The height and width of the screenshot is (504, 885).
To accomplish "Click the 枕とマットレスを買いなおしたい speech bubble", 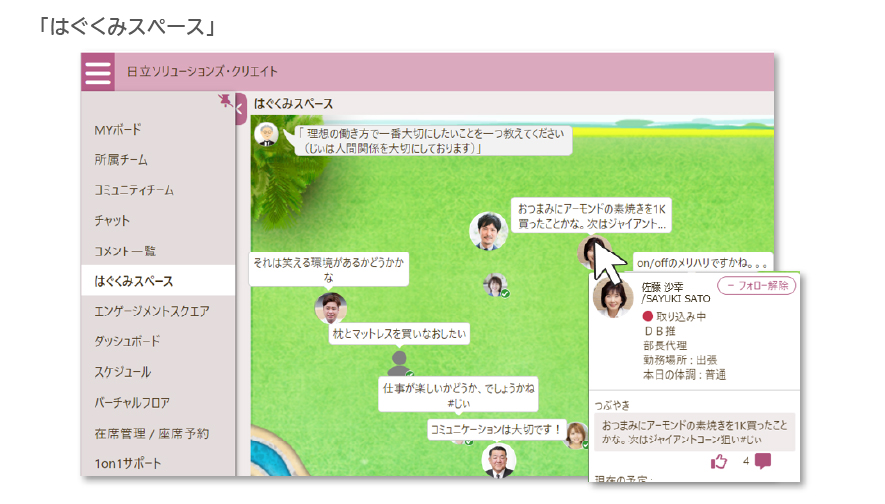I will (399, 336).
